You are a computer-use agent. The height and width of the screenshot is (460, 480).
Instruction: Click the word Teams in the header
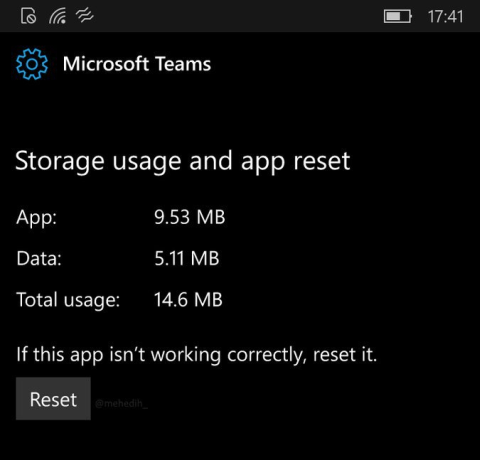[x=183, y=64]
